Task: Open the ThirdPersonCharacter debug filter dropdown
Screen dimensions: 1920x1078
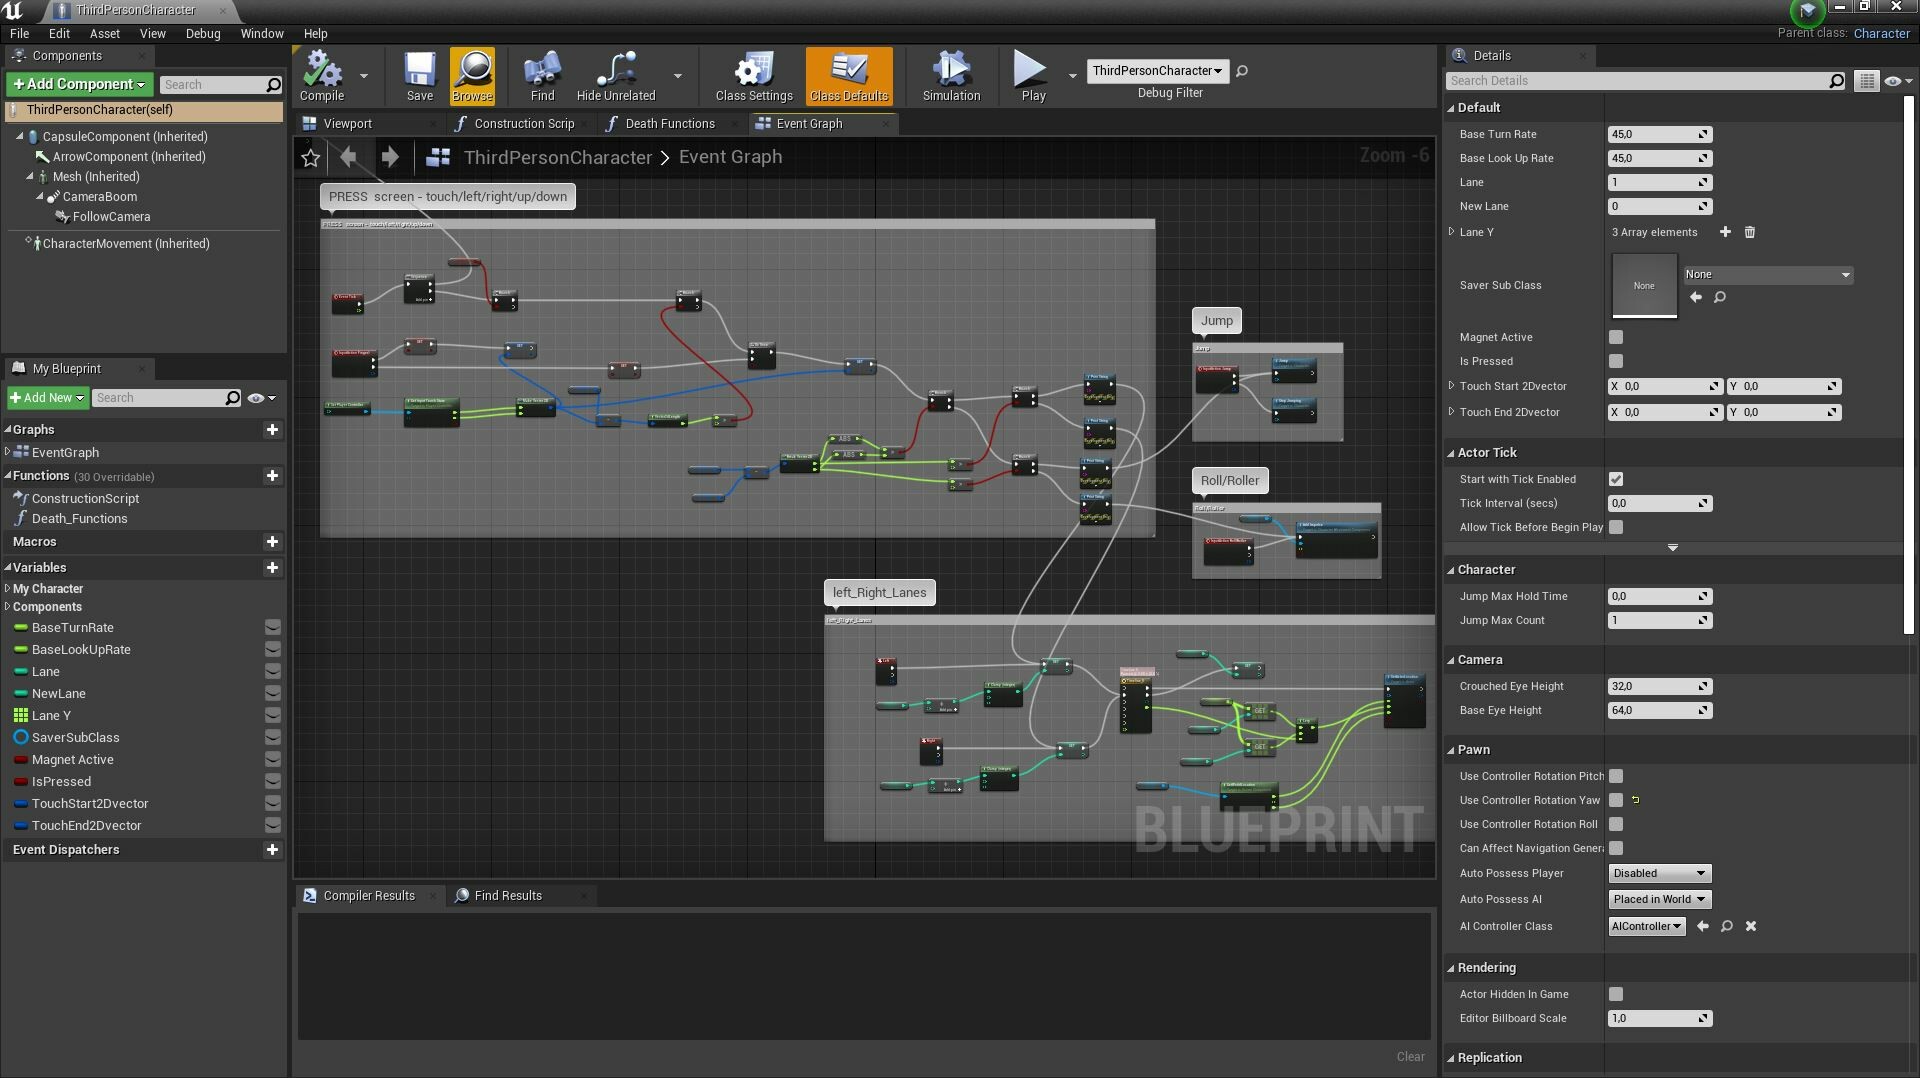Action: tap(1156, 71)
